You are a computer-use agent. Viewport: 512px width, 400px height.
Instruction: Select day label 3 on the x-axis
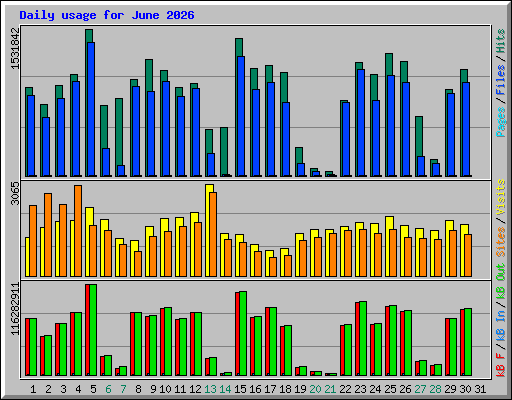click(x=63, y=389)
